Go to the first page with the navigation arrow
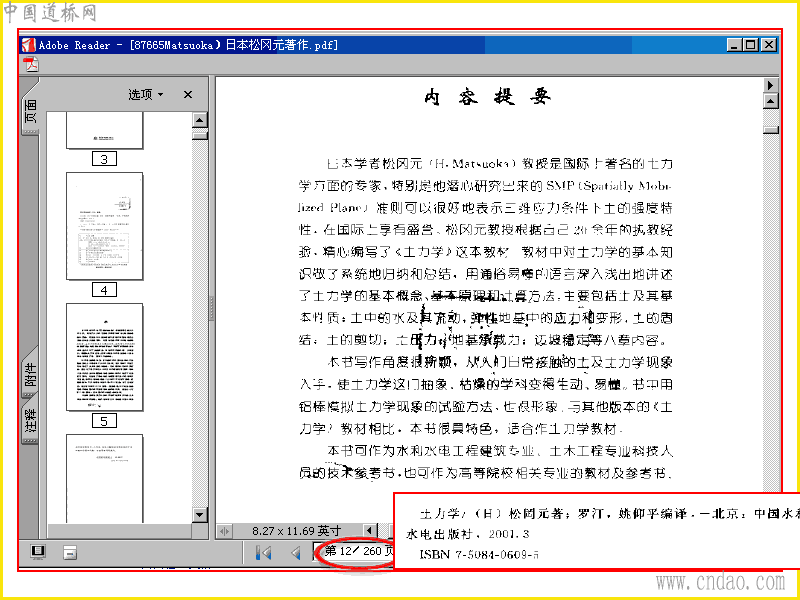 (x=264, y=553)
